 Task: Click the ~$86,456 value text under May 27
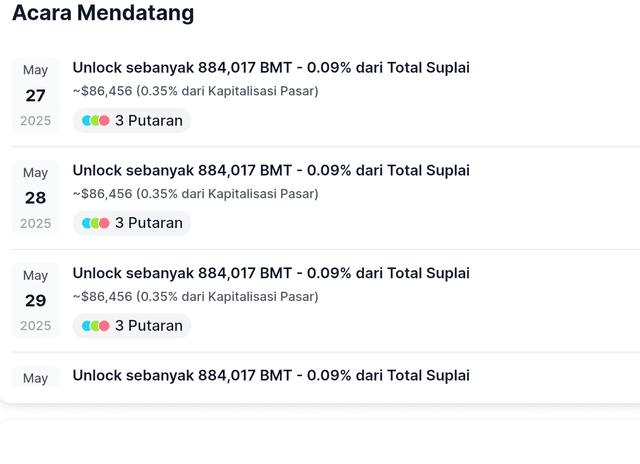click(196, 91)
